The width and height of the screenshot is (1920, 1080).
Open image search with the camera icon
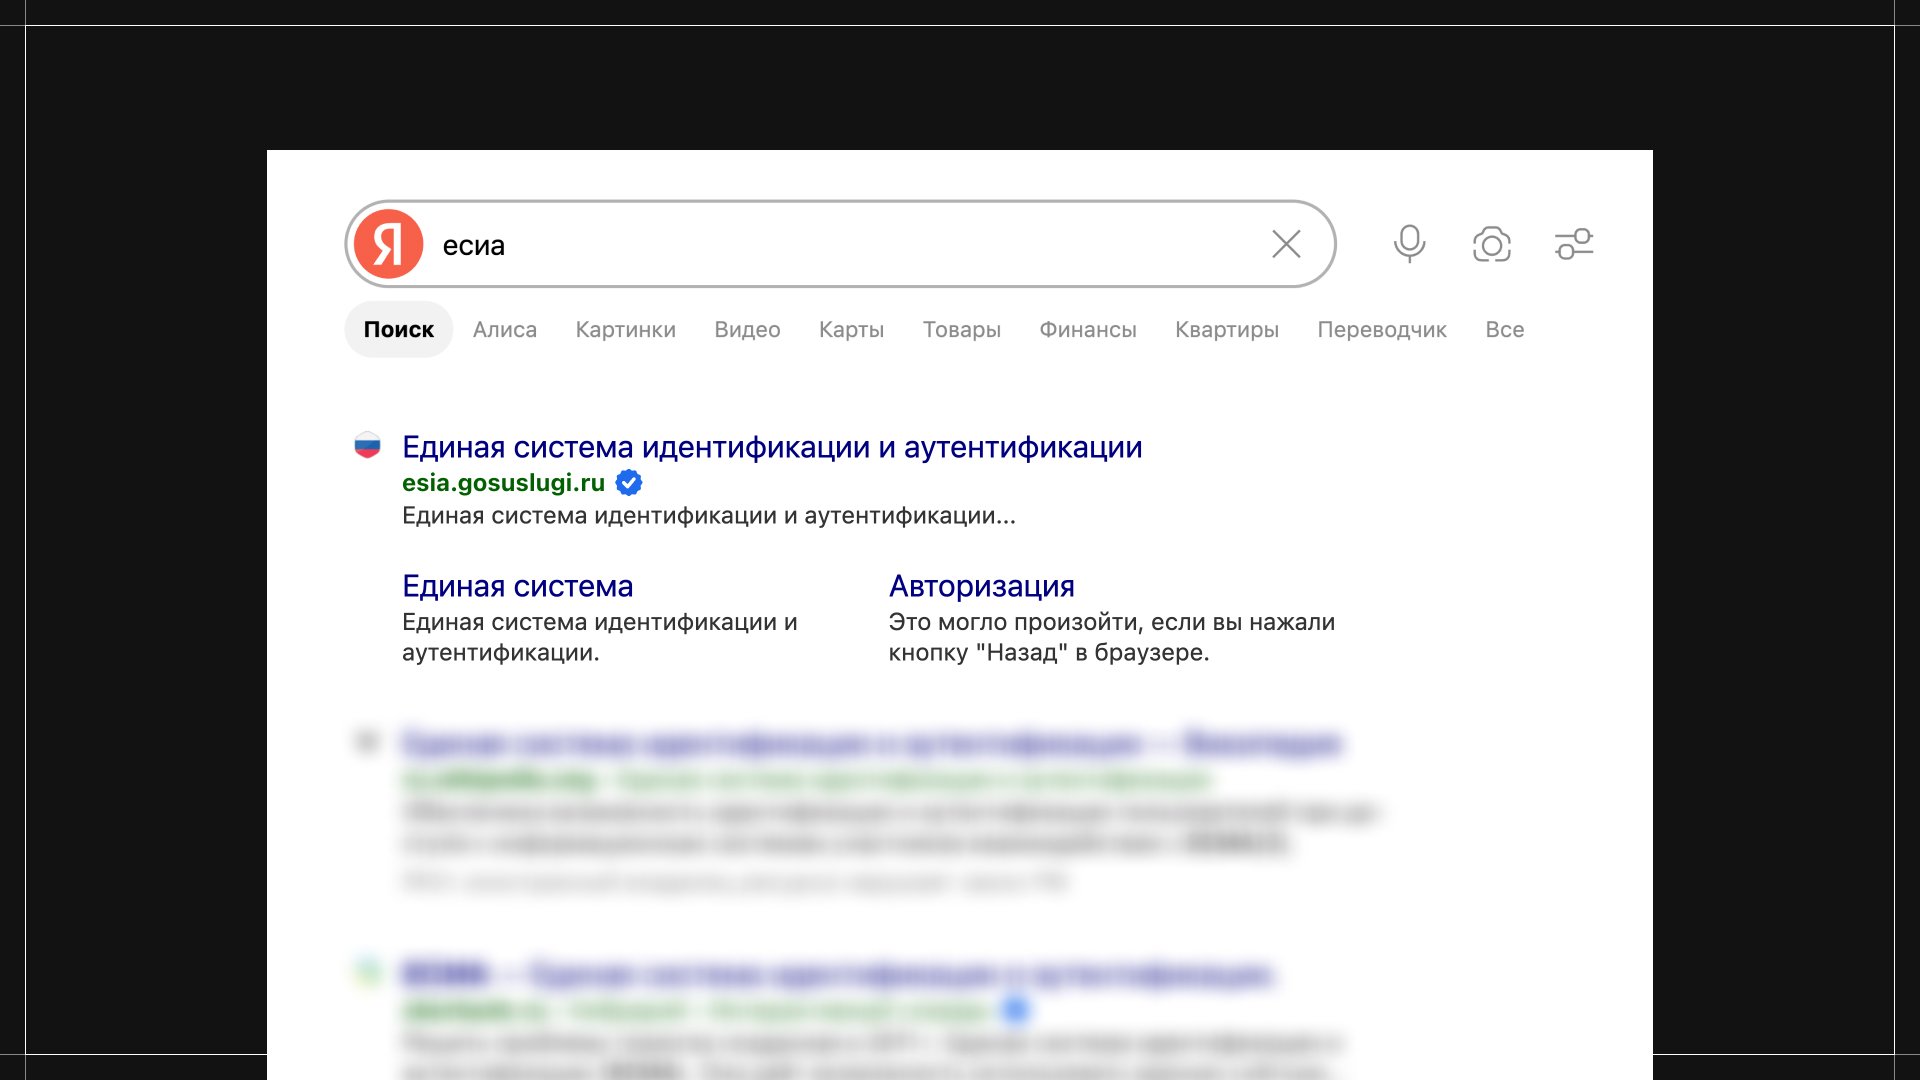click(1492, 244)
